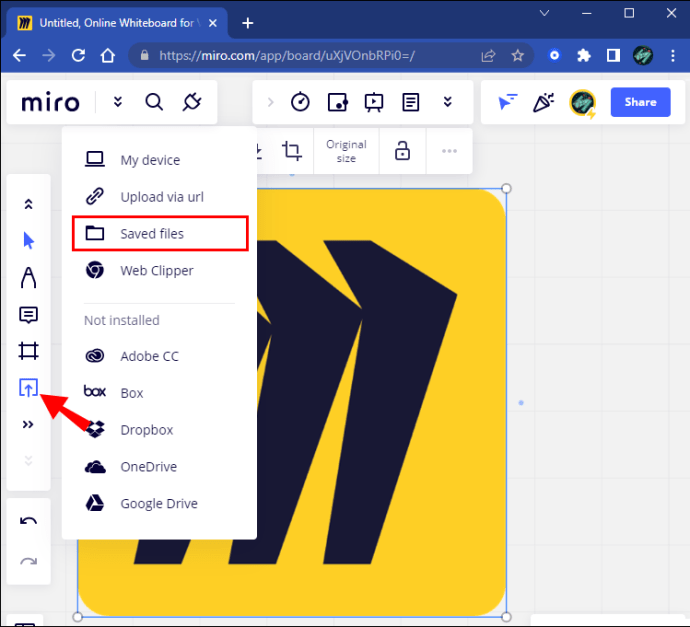Click the Miro logo
This screenshot has width=690, height=627.
(x=51, y=103)
